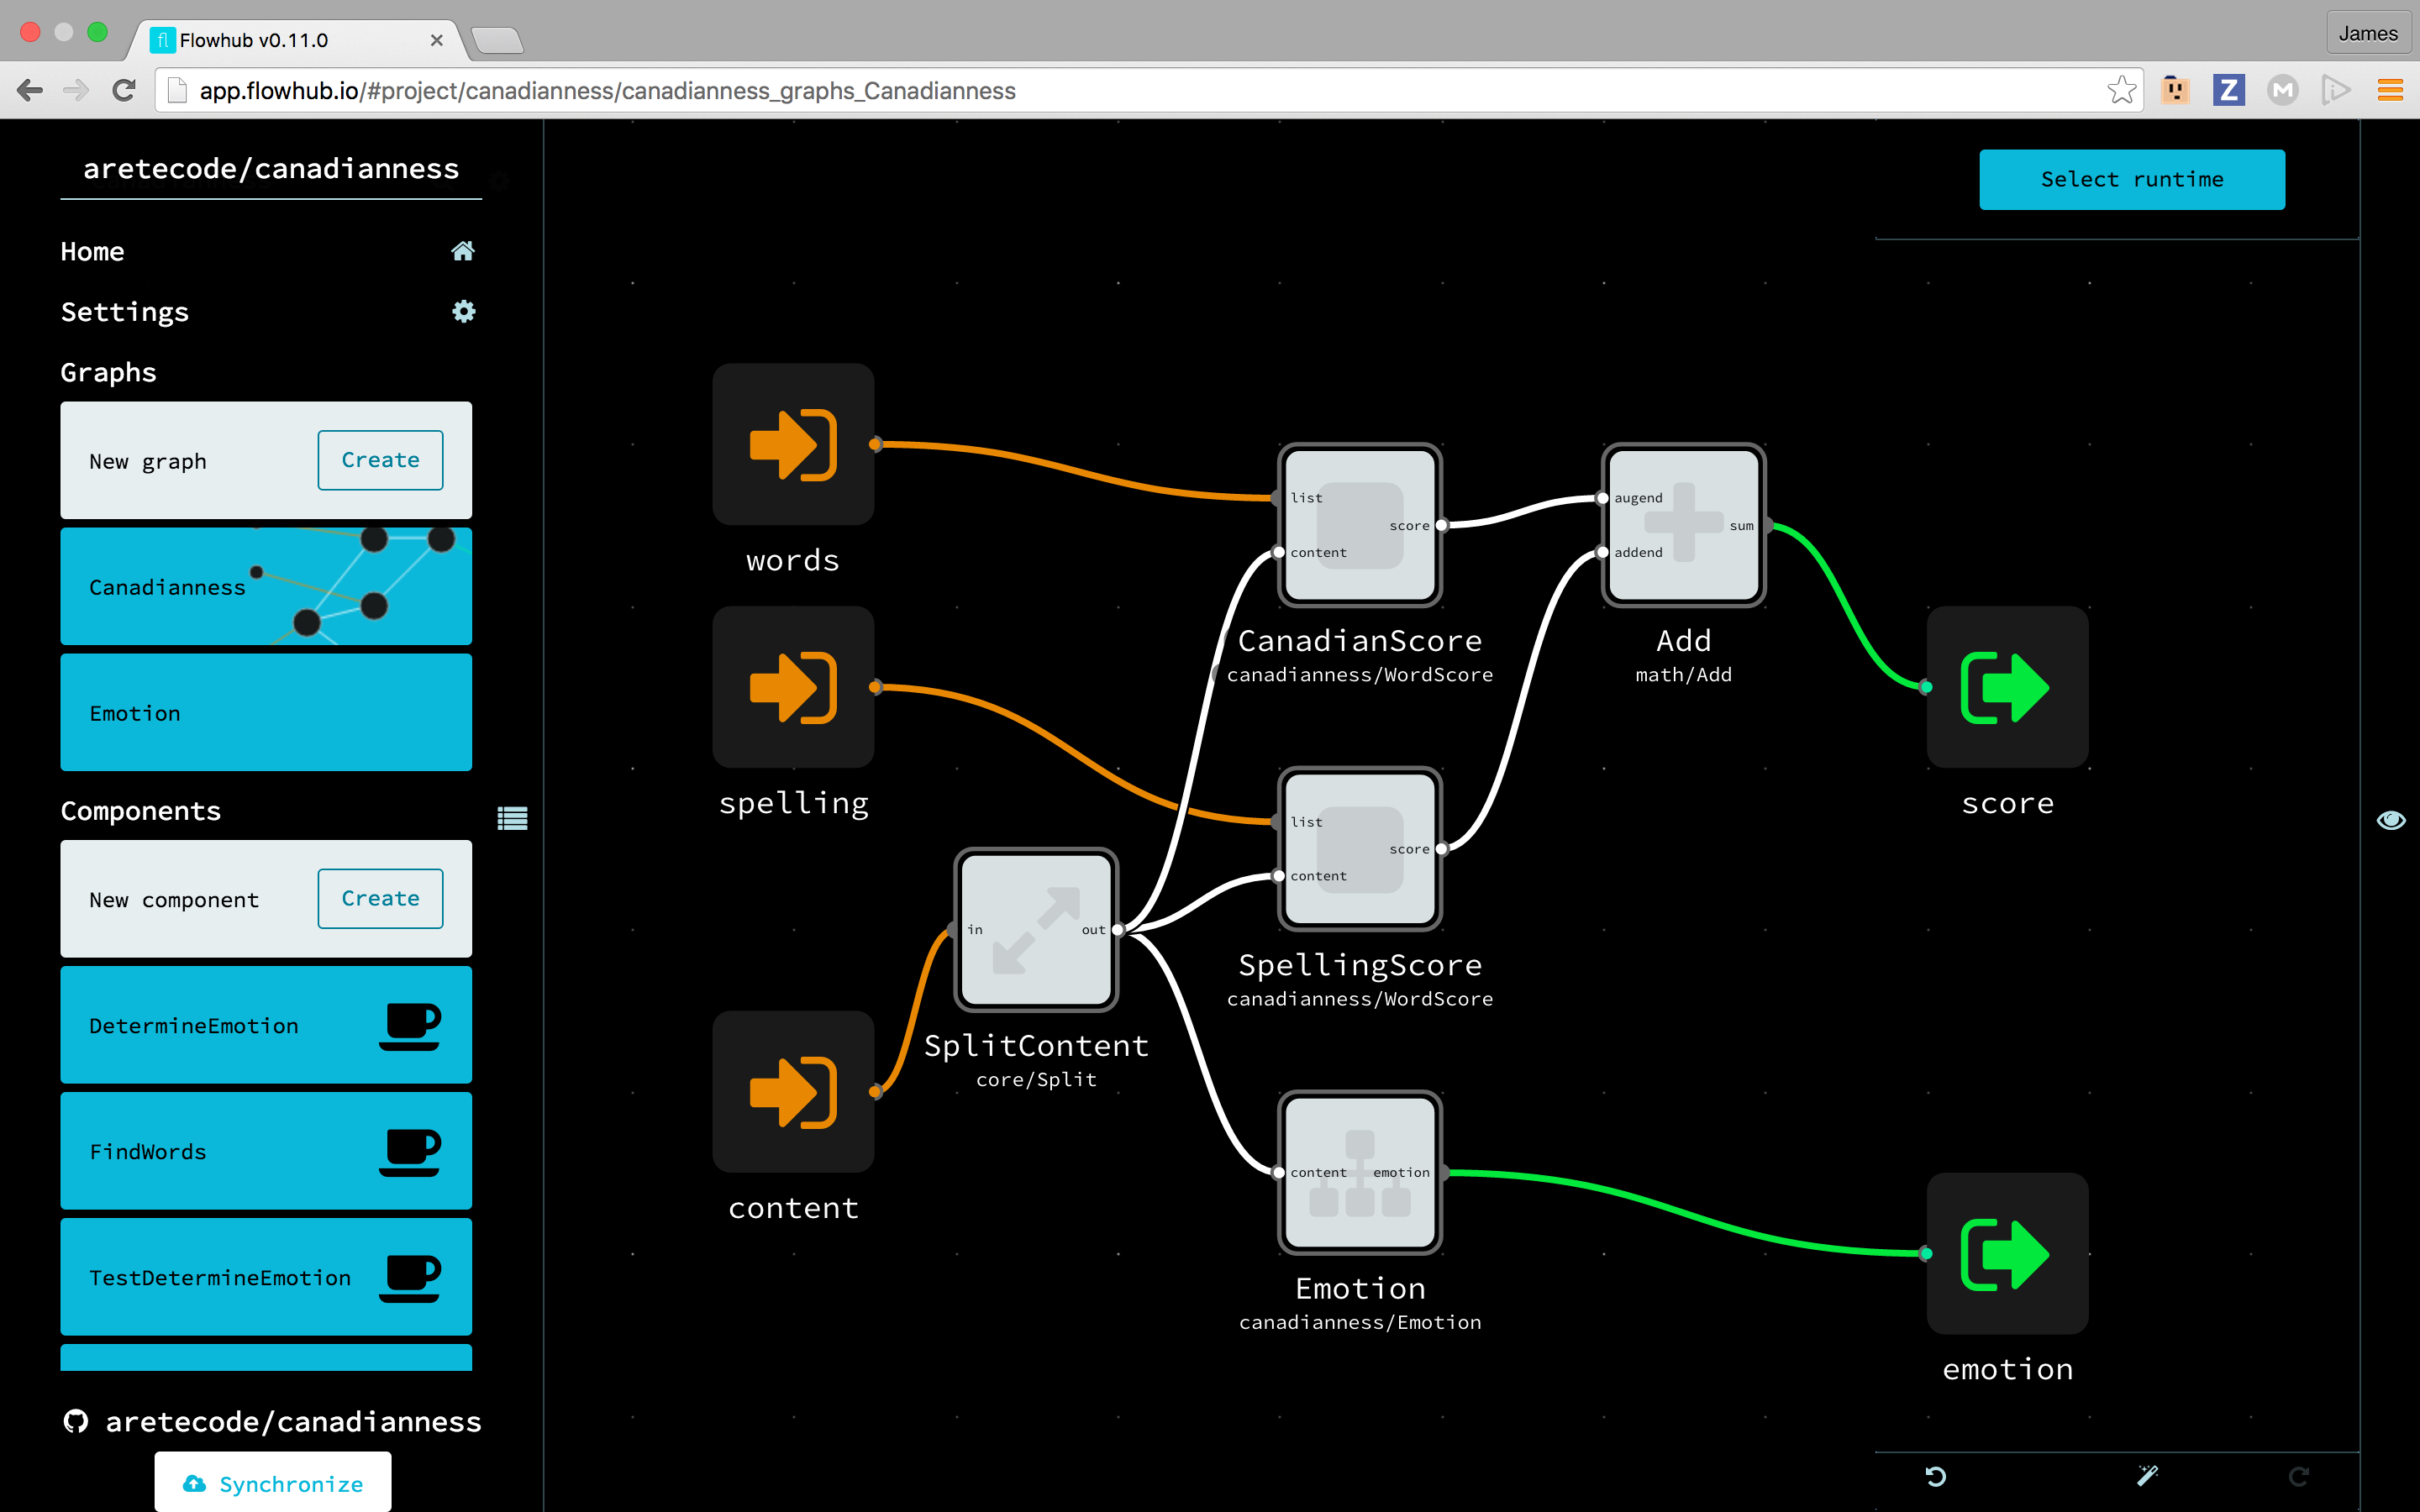Image resolution: width=2420 pixels, height=1512 pixels.
Task: Click SplitContent out port
Action: coord(1117,930)
